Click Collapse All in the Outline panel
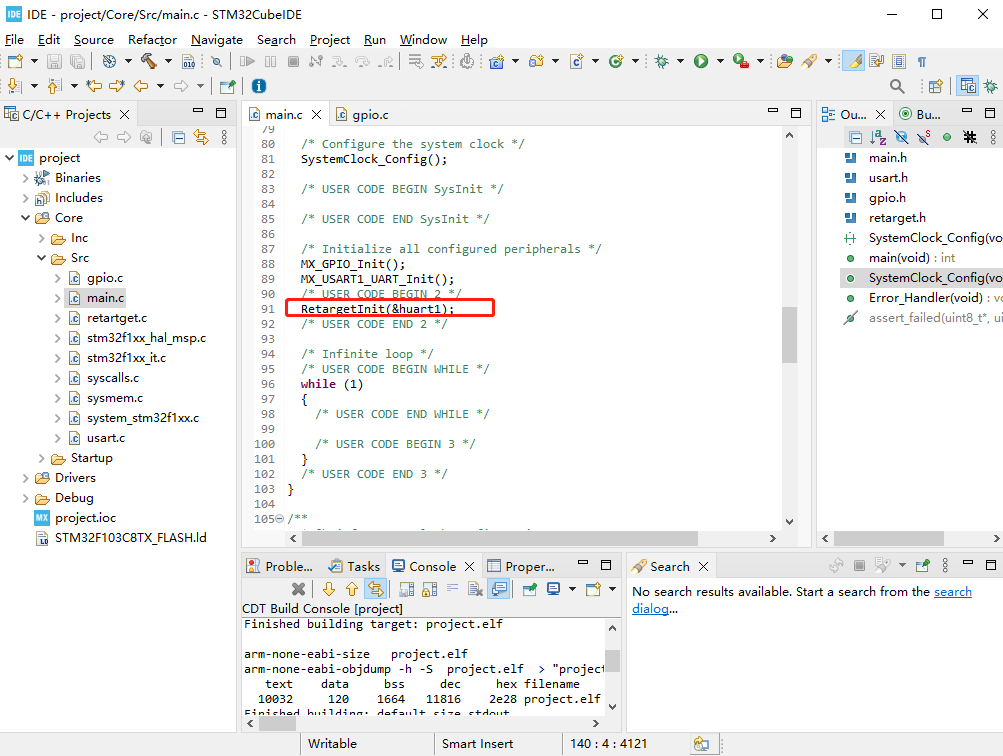Viewport: 1003px width, 756px height. tap(855, 137)
